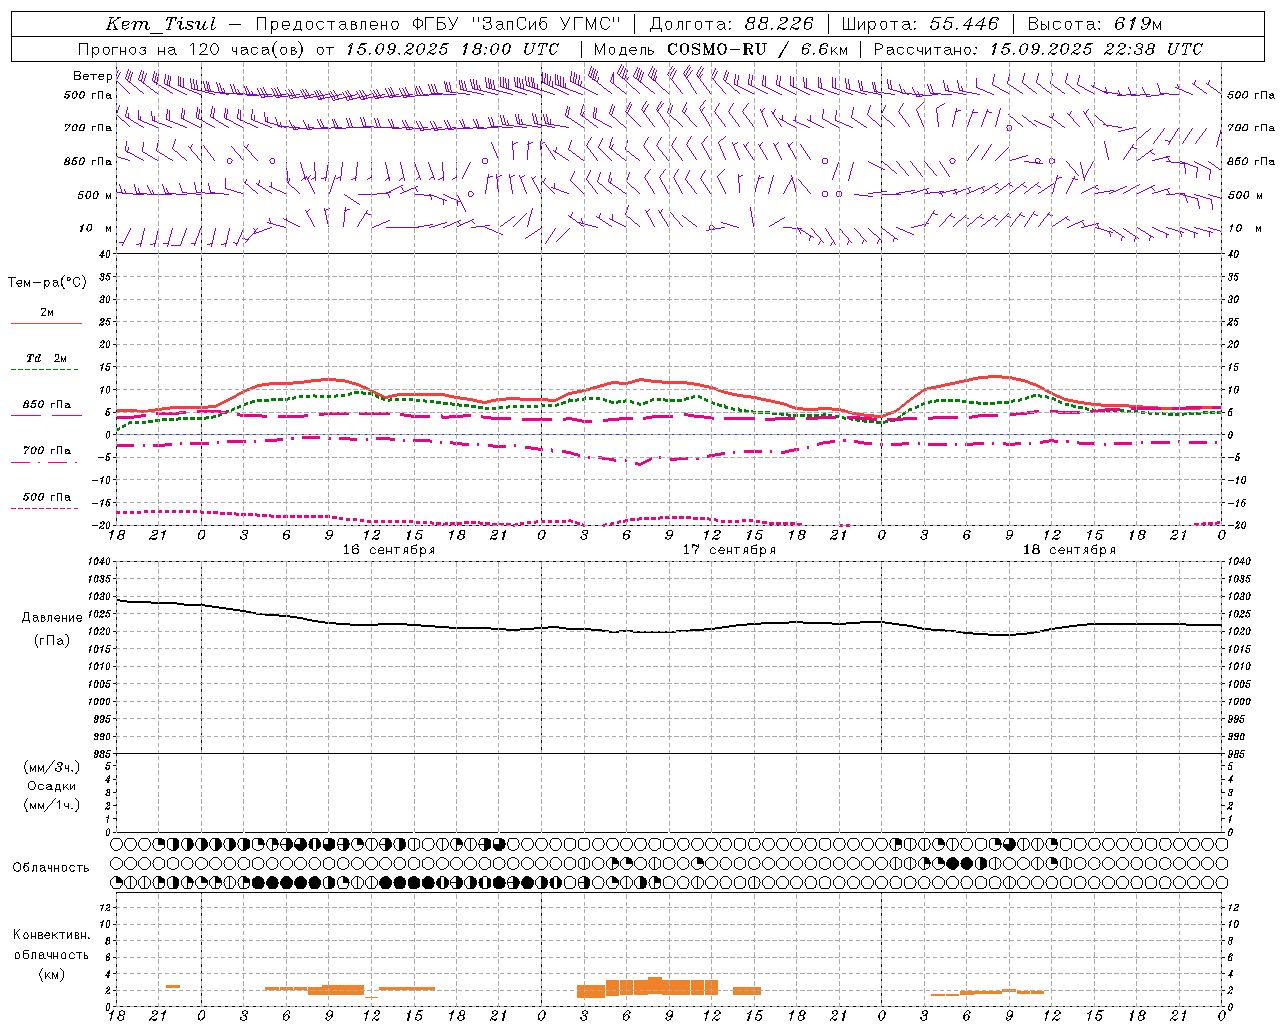This screenshot has width=1280, height=1024.
Task: Click the 'Td 2м' dew point legend label
Action: (x=47, y=357)
